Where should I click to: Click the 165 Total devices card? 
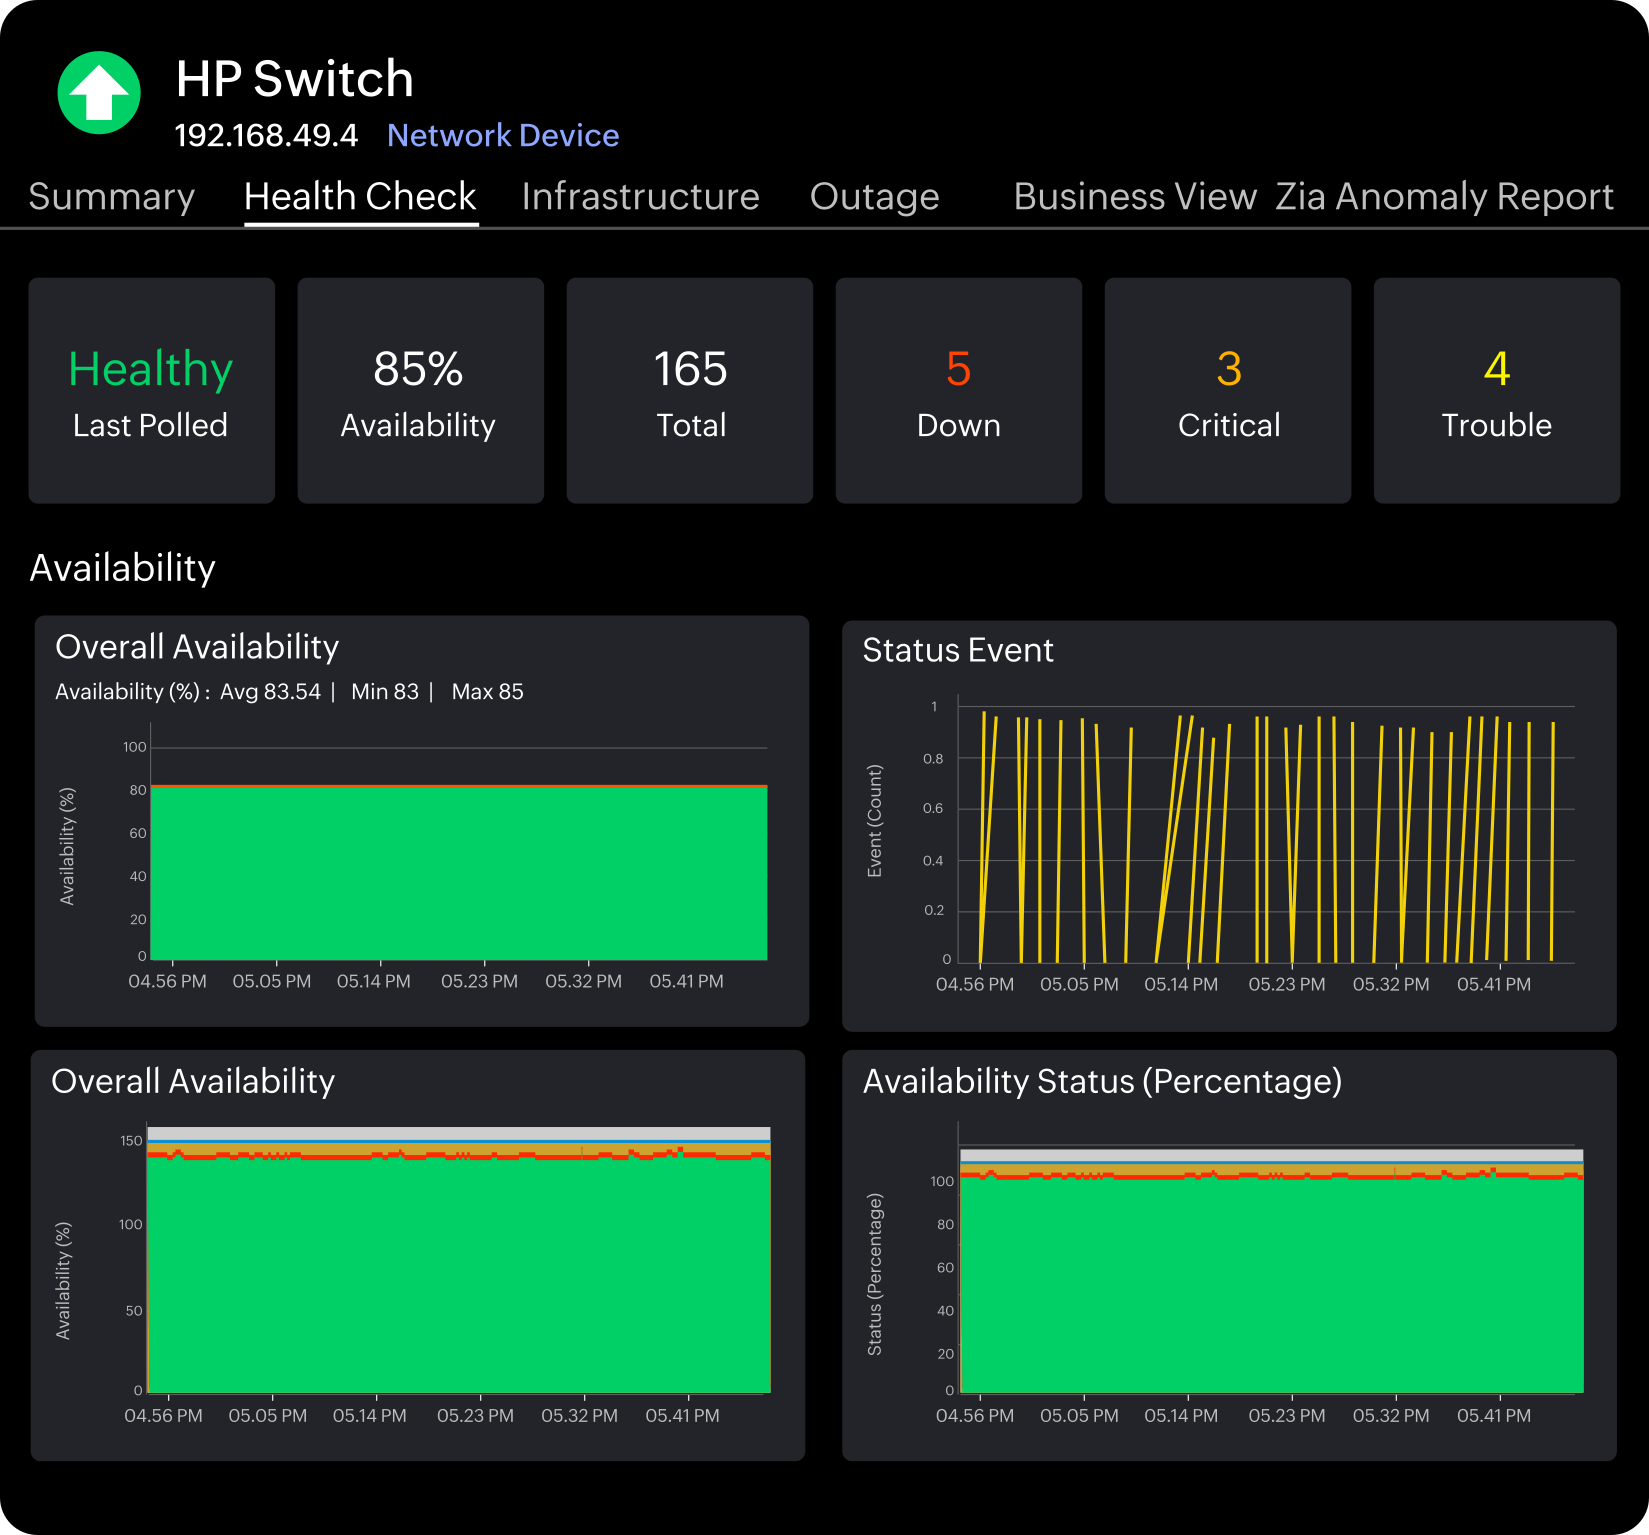tap(689, 390)
